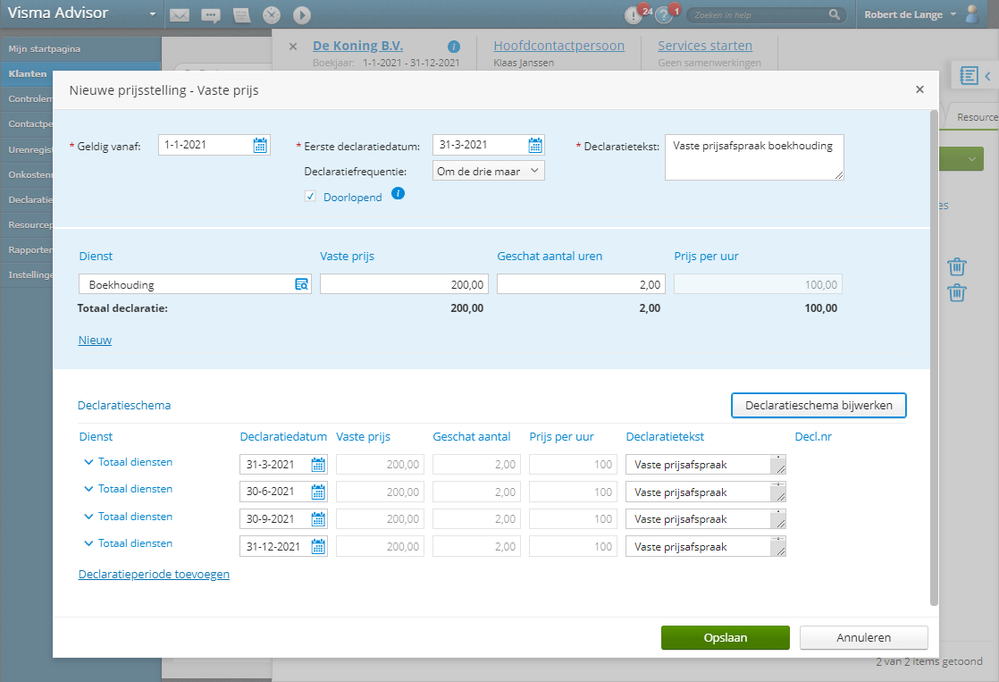
Task: Click the play button icon in top bar
Action: coord(302,15)
